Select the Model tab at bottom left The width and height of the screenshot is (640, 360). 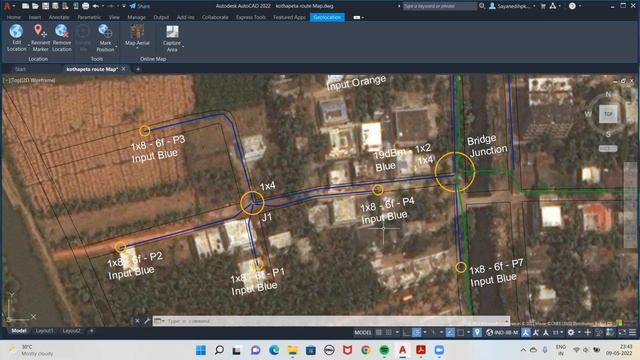tap(19, 331)
